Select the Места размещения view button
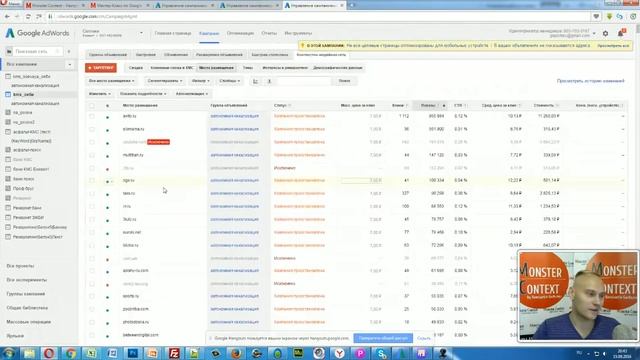Screen dimensions: 640x360 216,68
